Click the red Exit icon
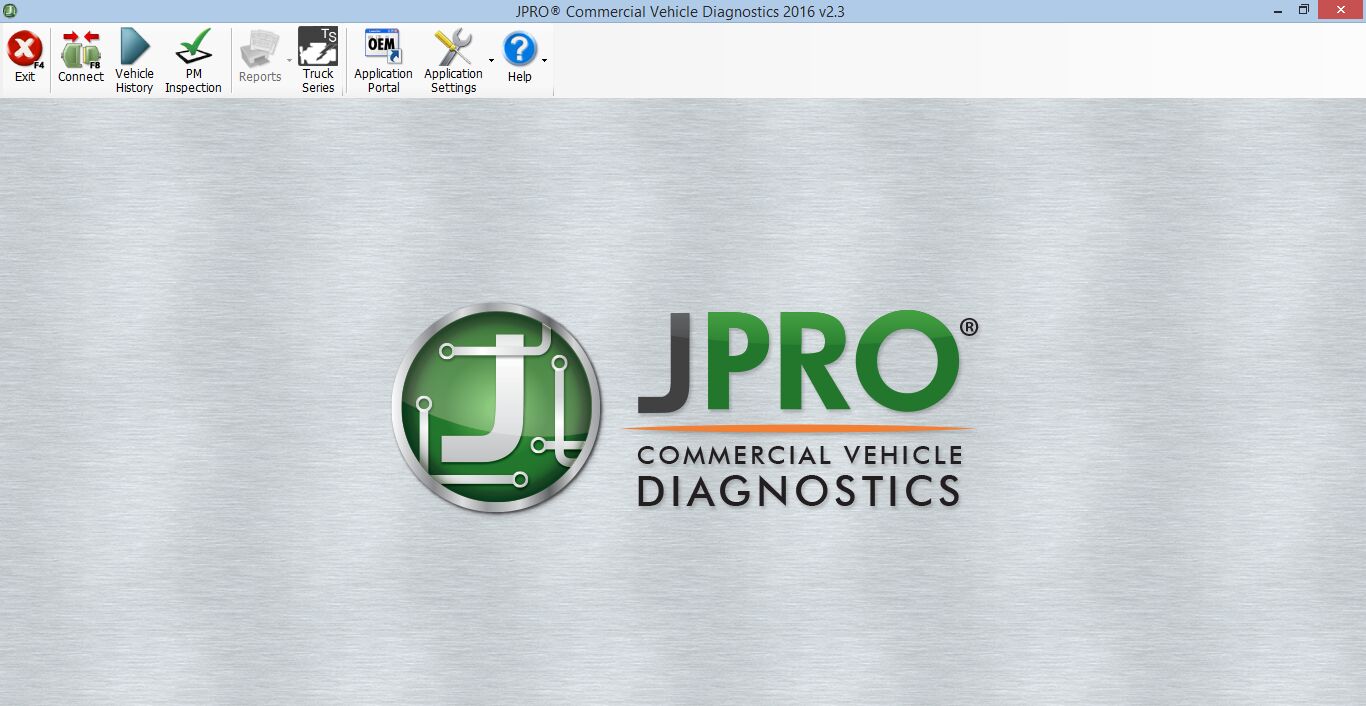 point(25,49)
